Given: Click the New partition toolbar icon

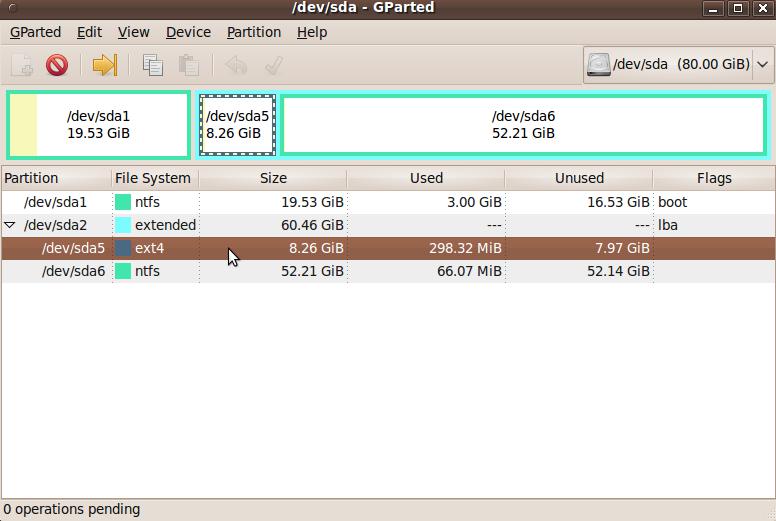Looking at the screenshot, I should 22,65.
